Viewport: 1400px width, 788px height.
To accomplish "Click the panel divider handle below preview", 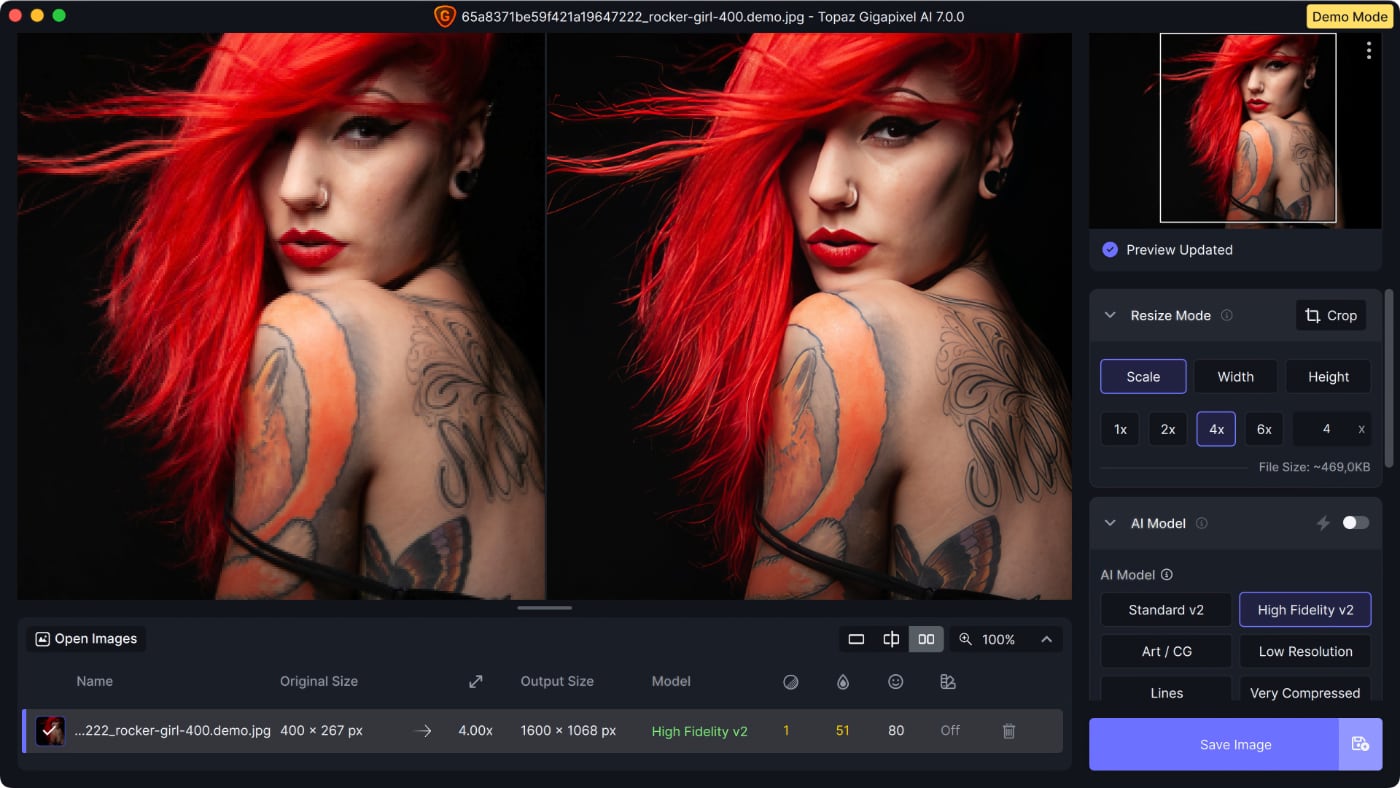I will (x=544, y=607).
